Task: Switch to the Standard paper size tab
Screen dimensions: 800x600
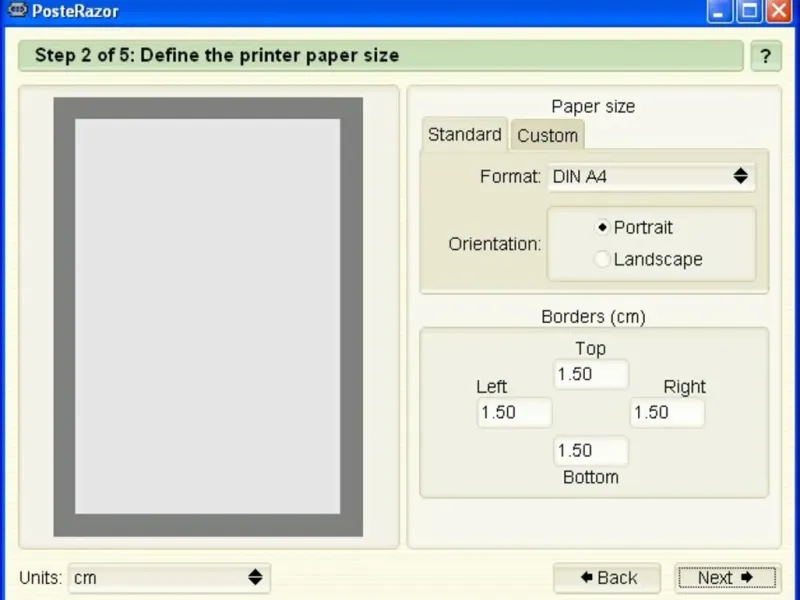Action: tap(464, 135)
